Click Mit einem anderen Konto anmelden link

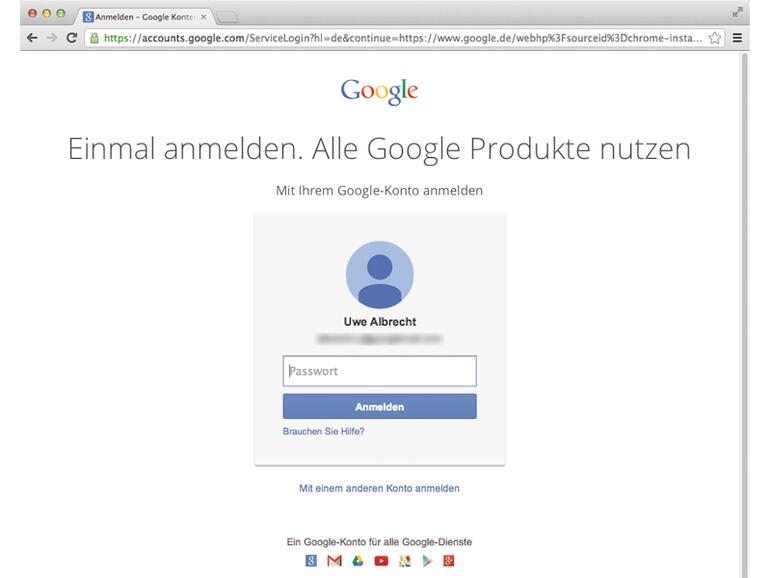[380, 488]
